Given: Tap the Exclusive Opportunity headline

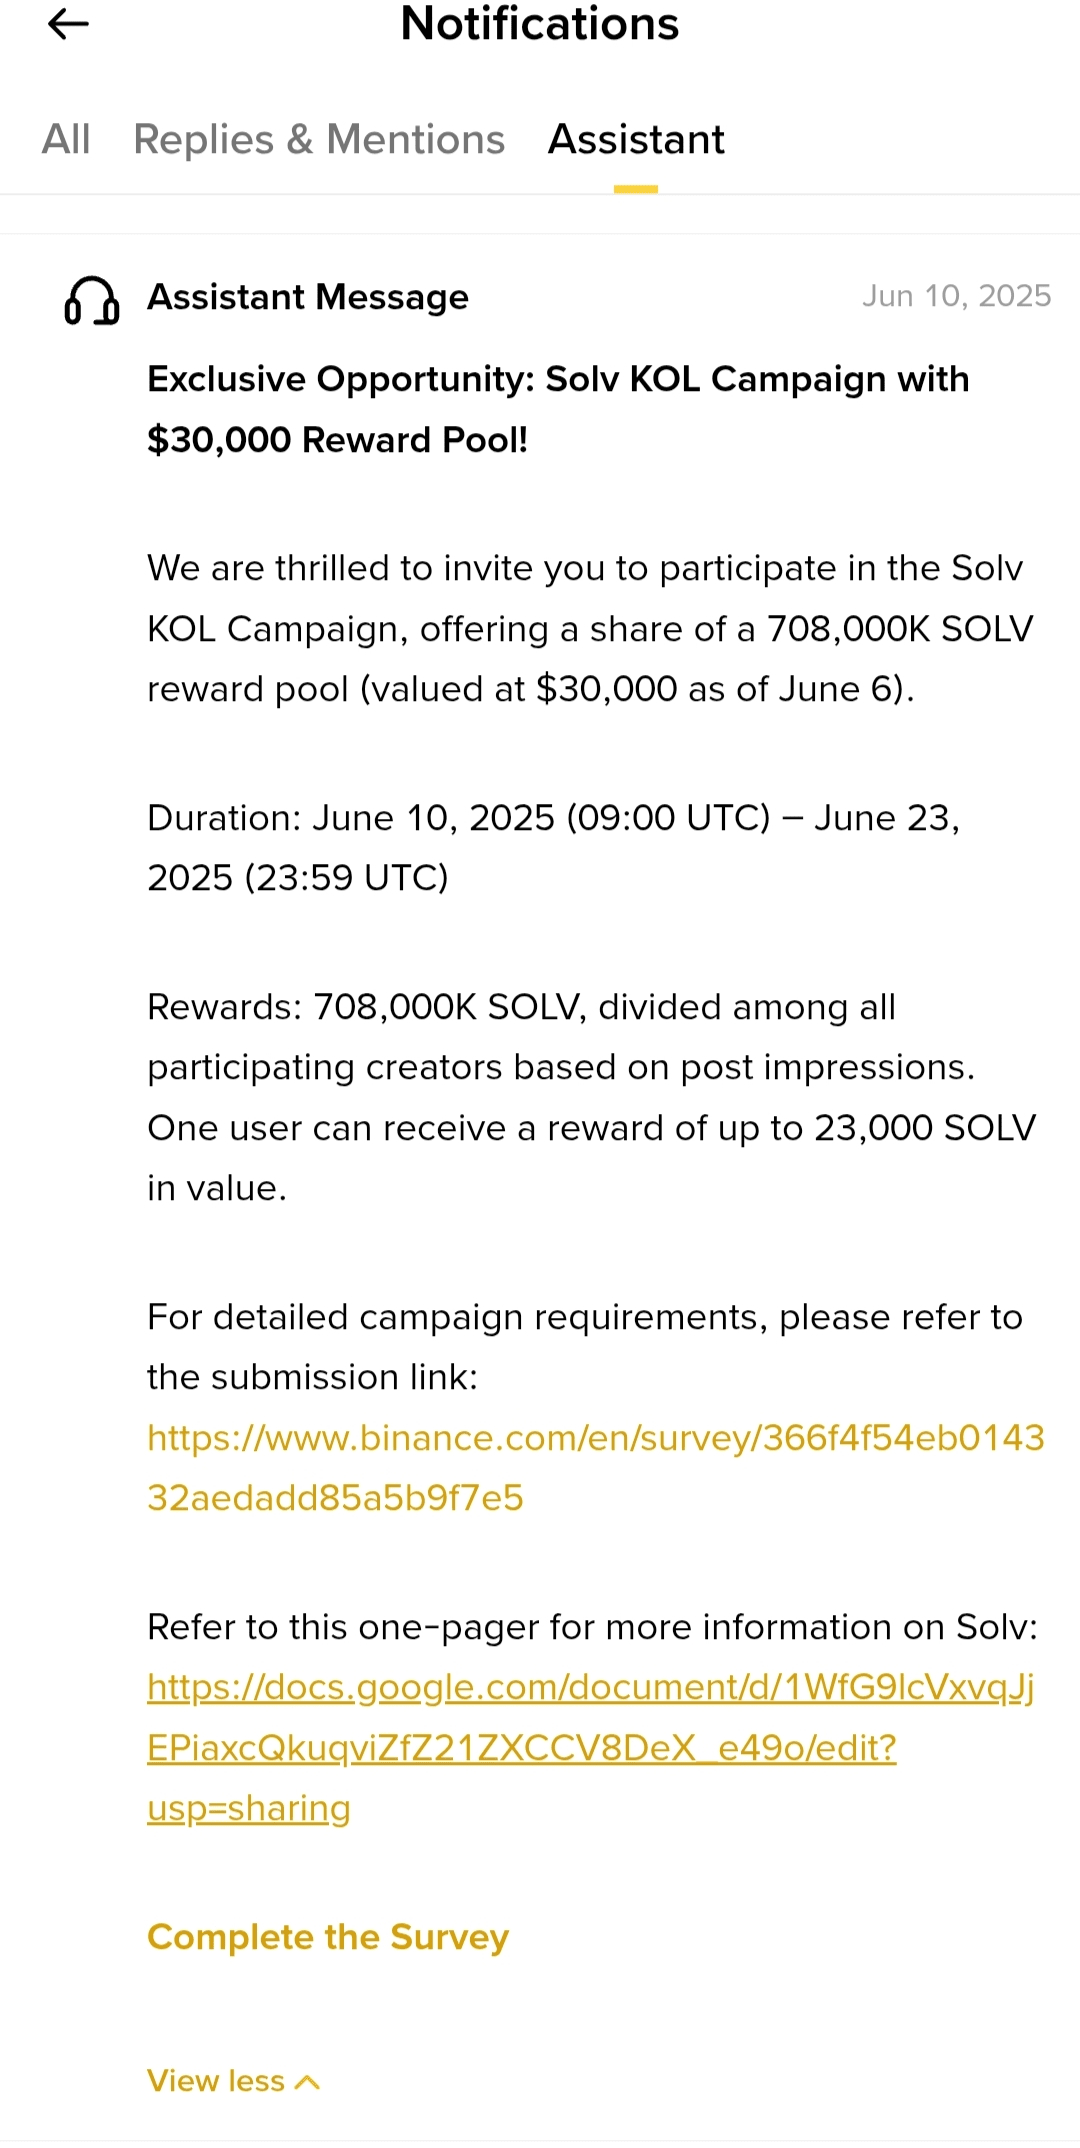Looking at the screenshot, I should coord(558,409).
